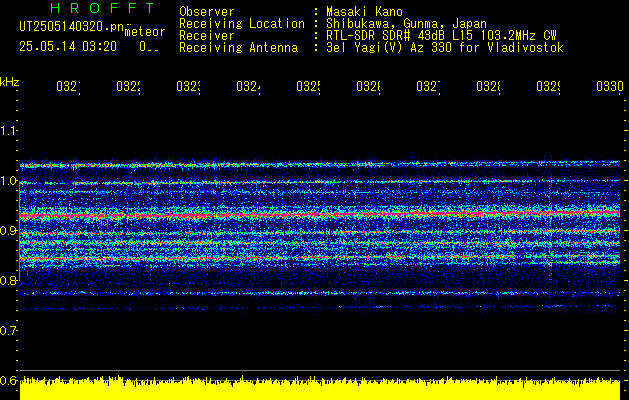This screenshot has width=629, height=400.
Task: Click the 1.1 frequency axis label
Action: coord(8,131)
